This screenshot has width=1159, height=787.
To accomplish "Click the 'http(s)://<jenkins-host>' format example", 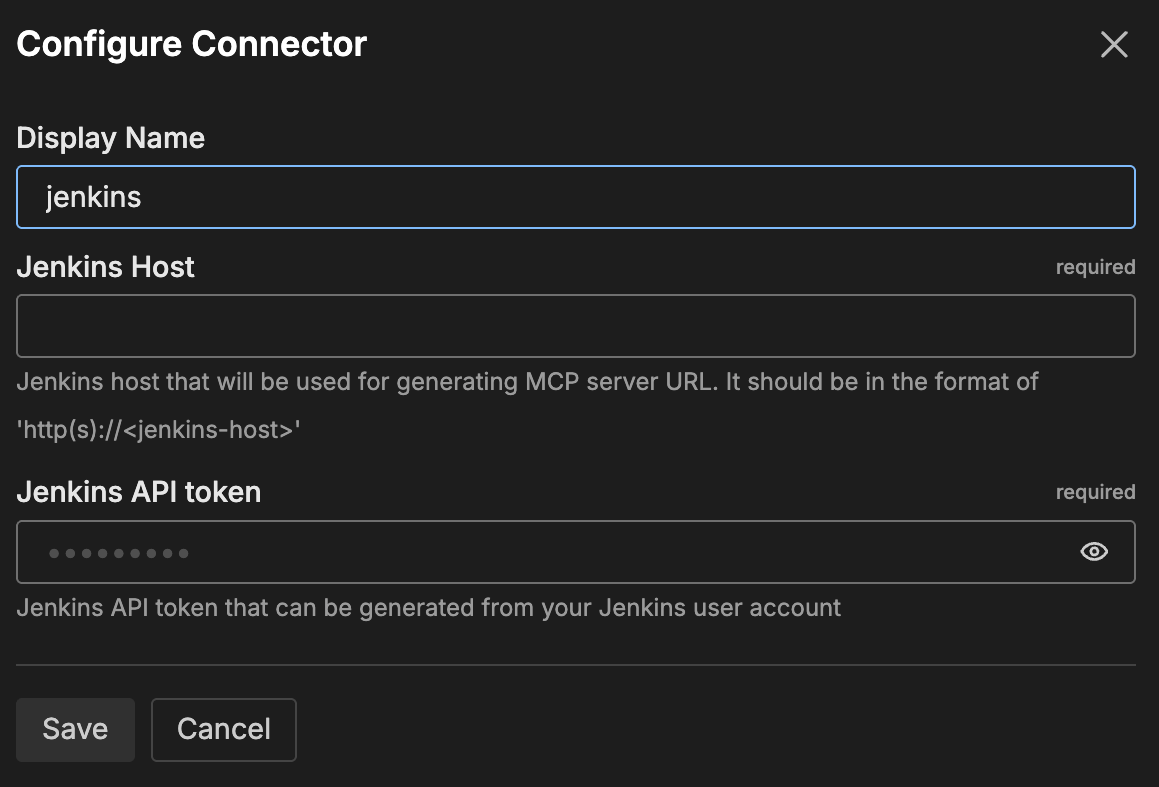I will pos(159,430).
